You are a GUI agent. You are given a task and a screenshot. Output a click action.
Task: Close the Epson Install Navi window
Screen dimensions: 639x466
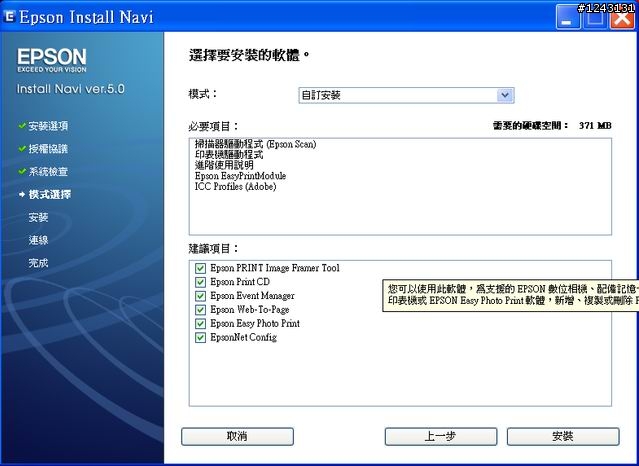click(622, 18)
